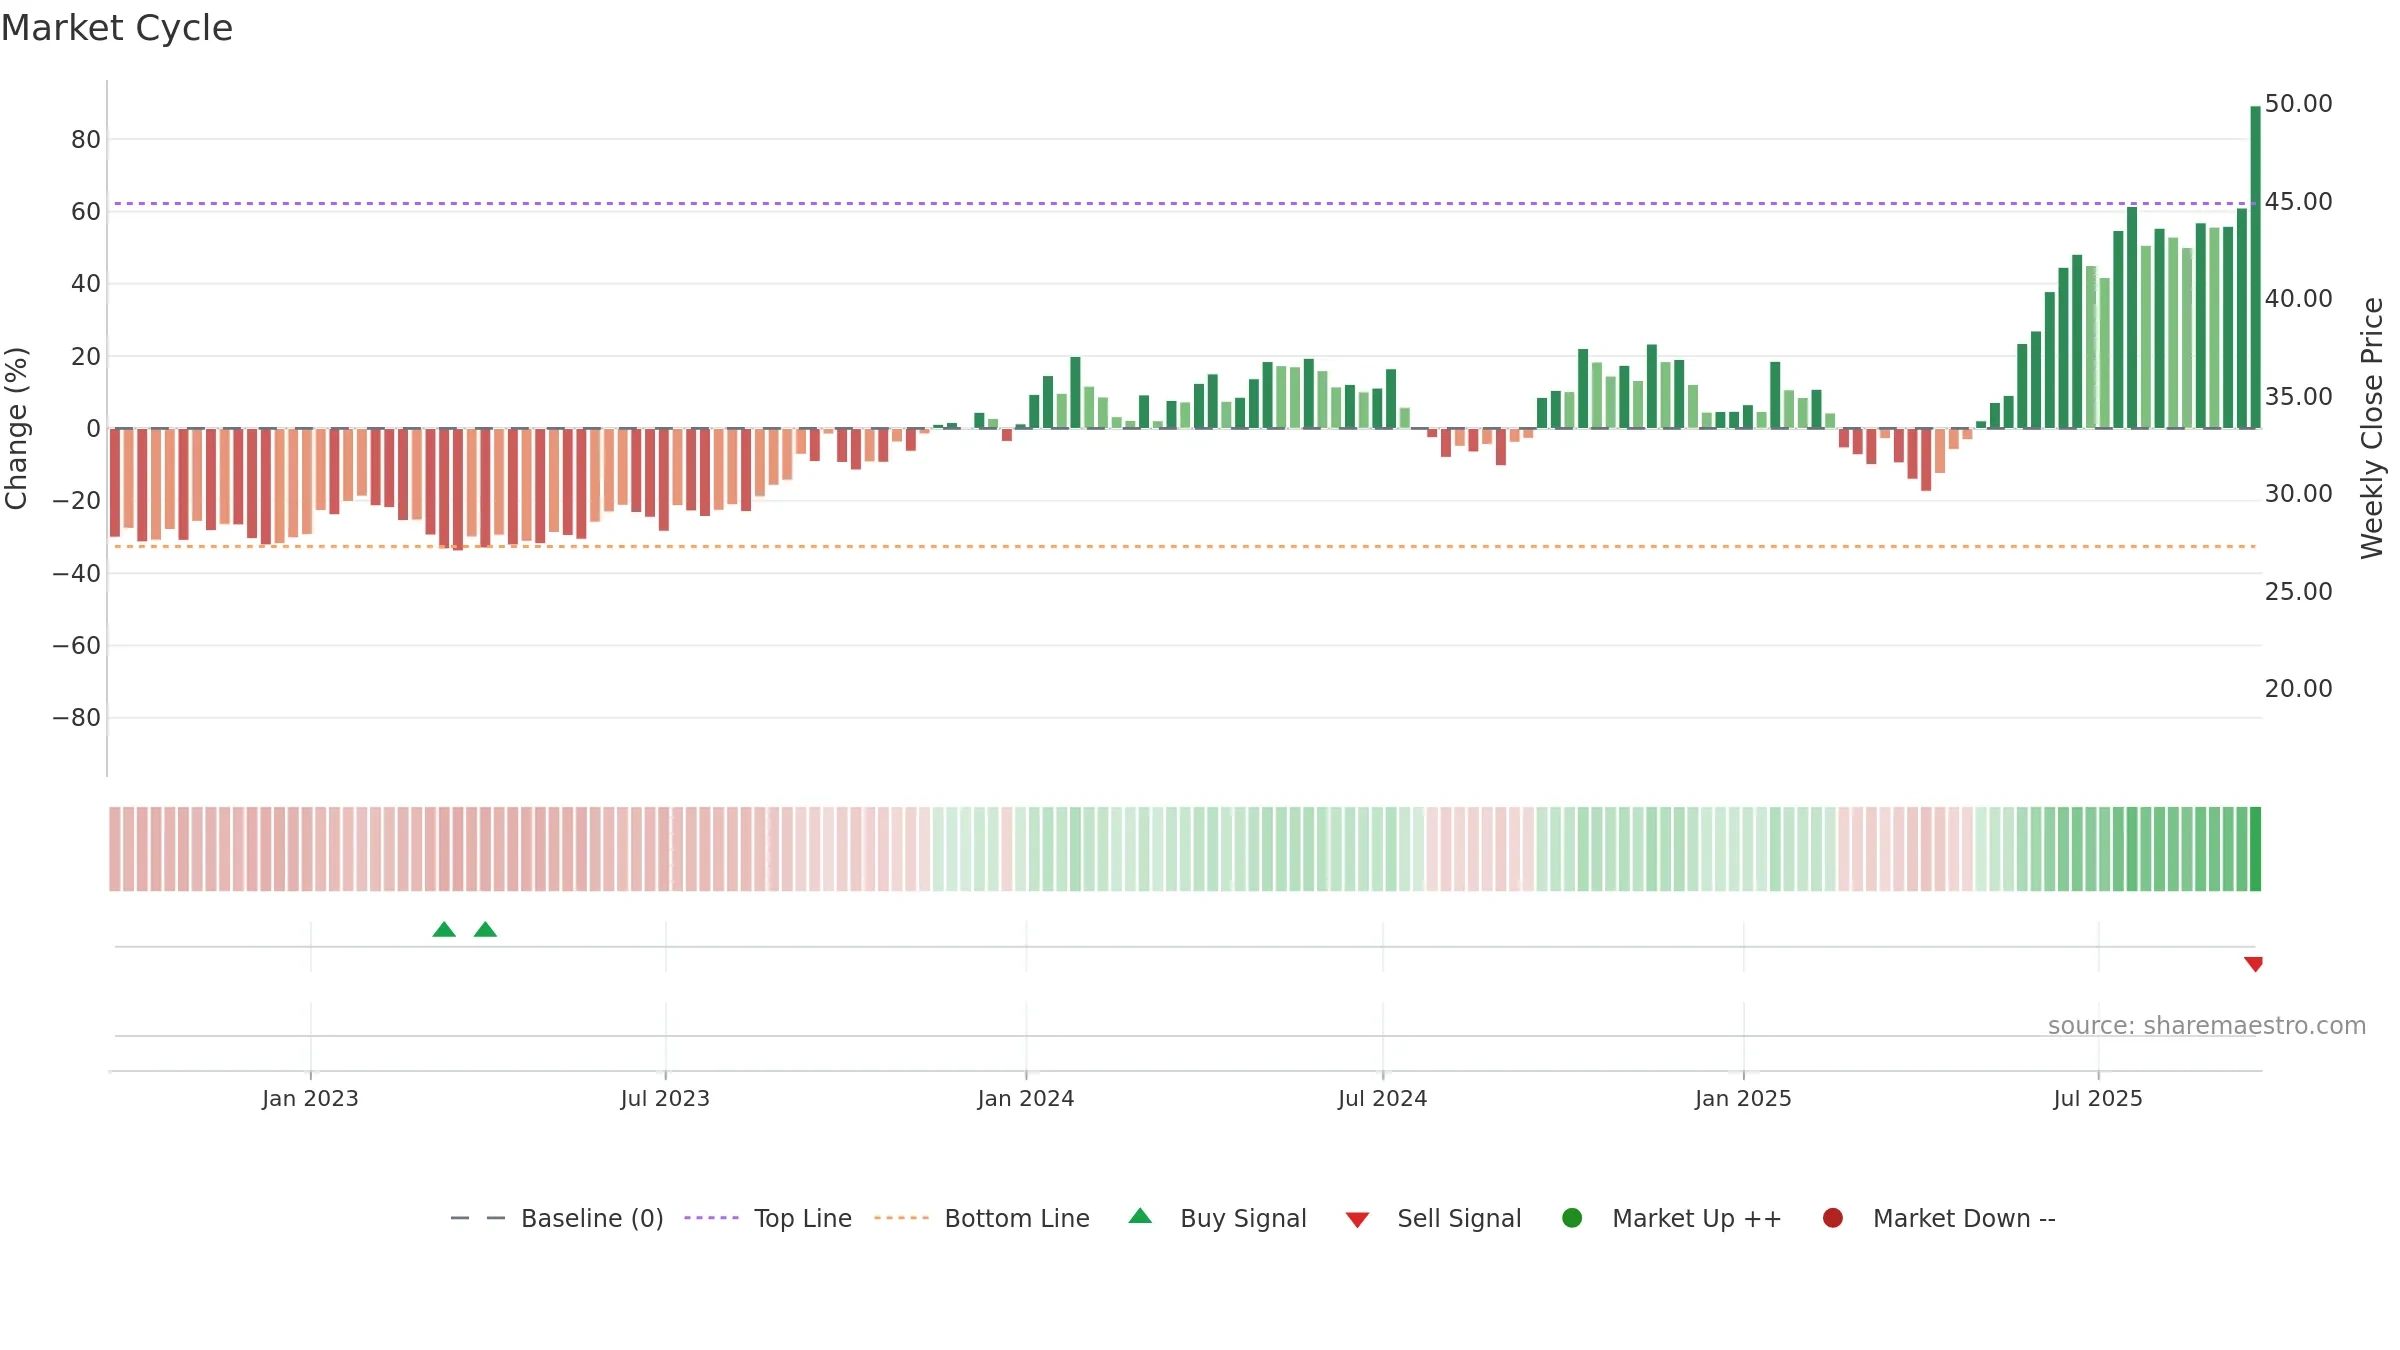This screenshot has width=2400, height=1350.
Task: Click the Jul 2025 x-axis label
Action: click(x=2098, y=1098)
